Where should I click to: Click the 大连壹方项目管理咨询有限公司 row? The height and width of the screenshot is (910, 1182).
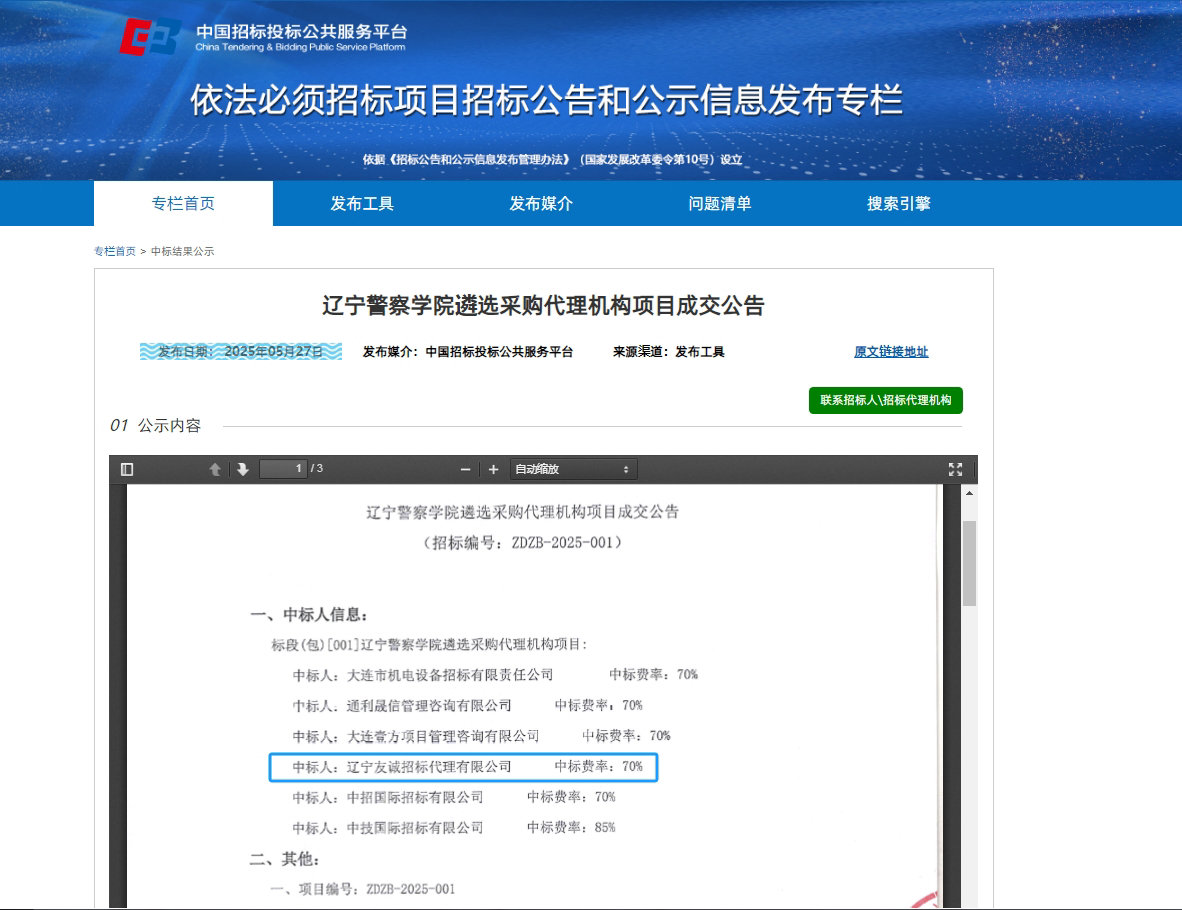(482, 736)
